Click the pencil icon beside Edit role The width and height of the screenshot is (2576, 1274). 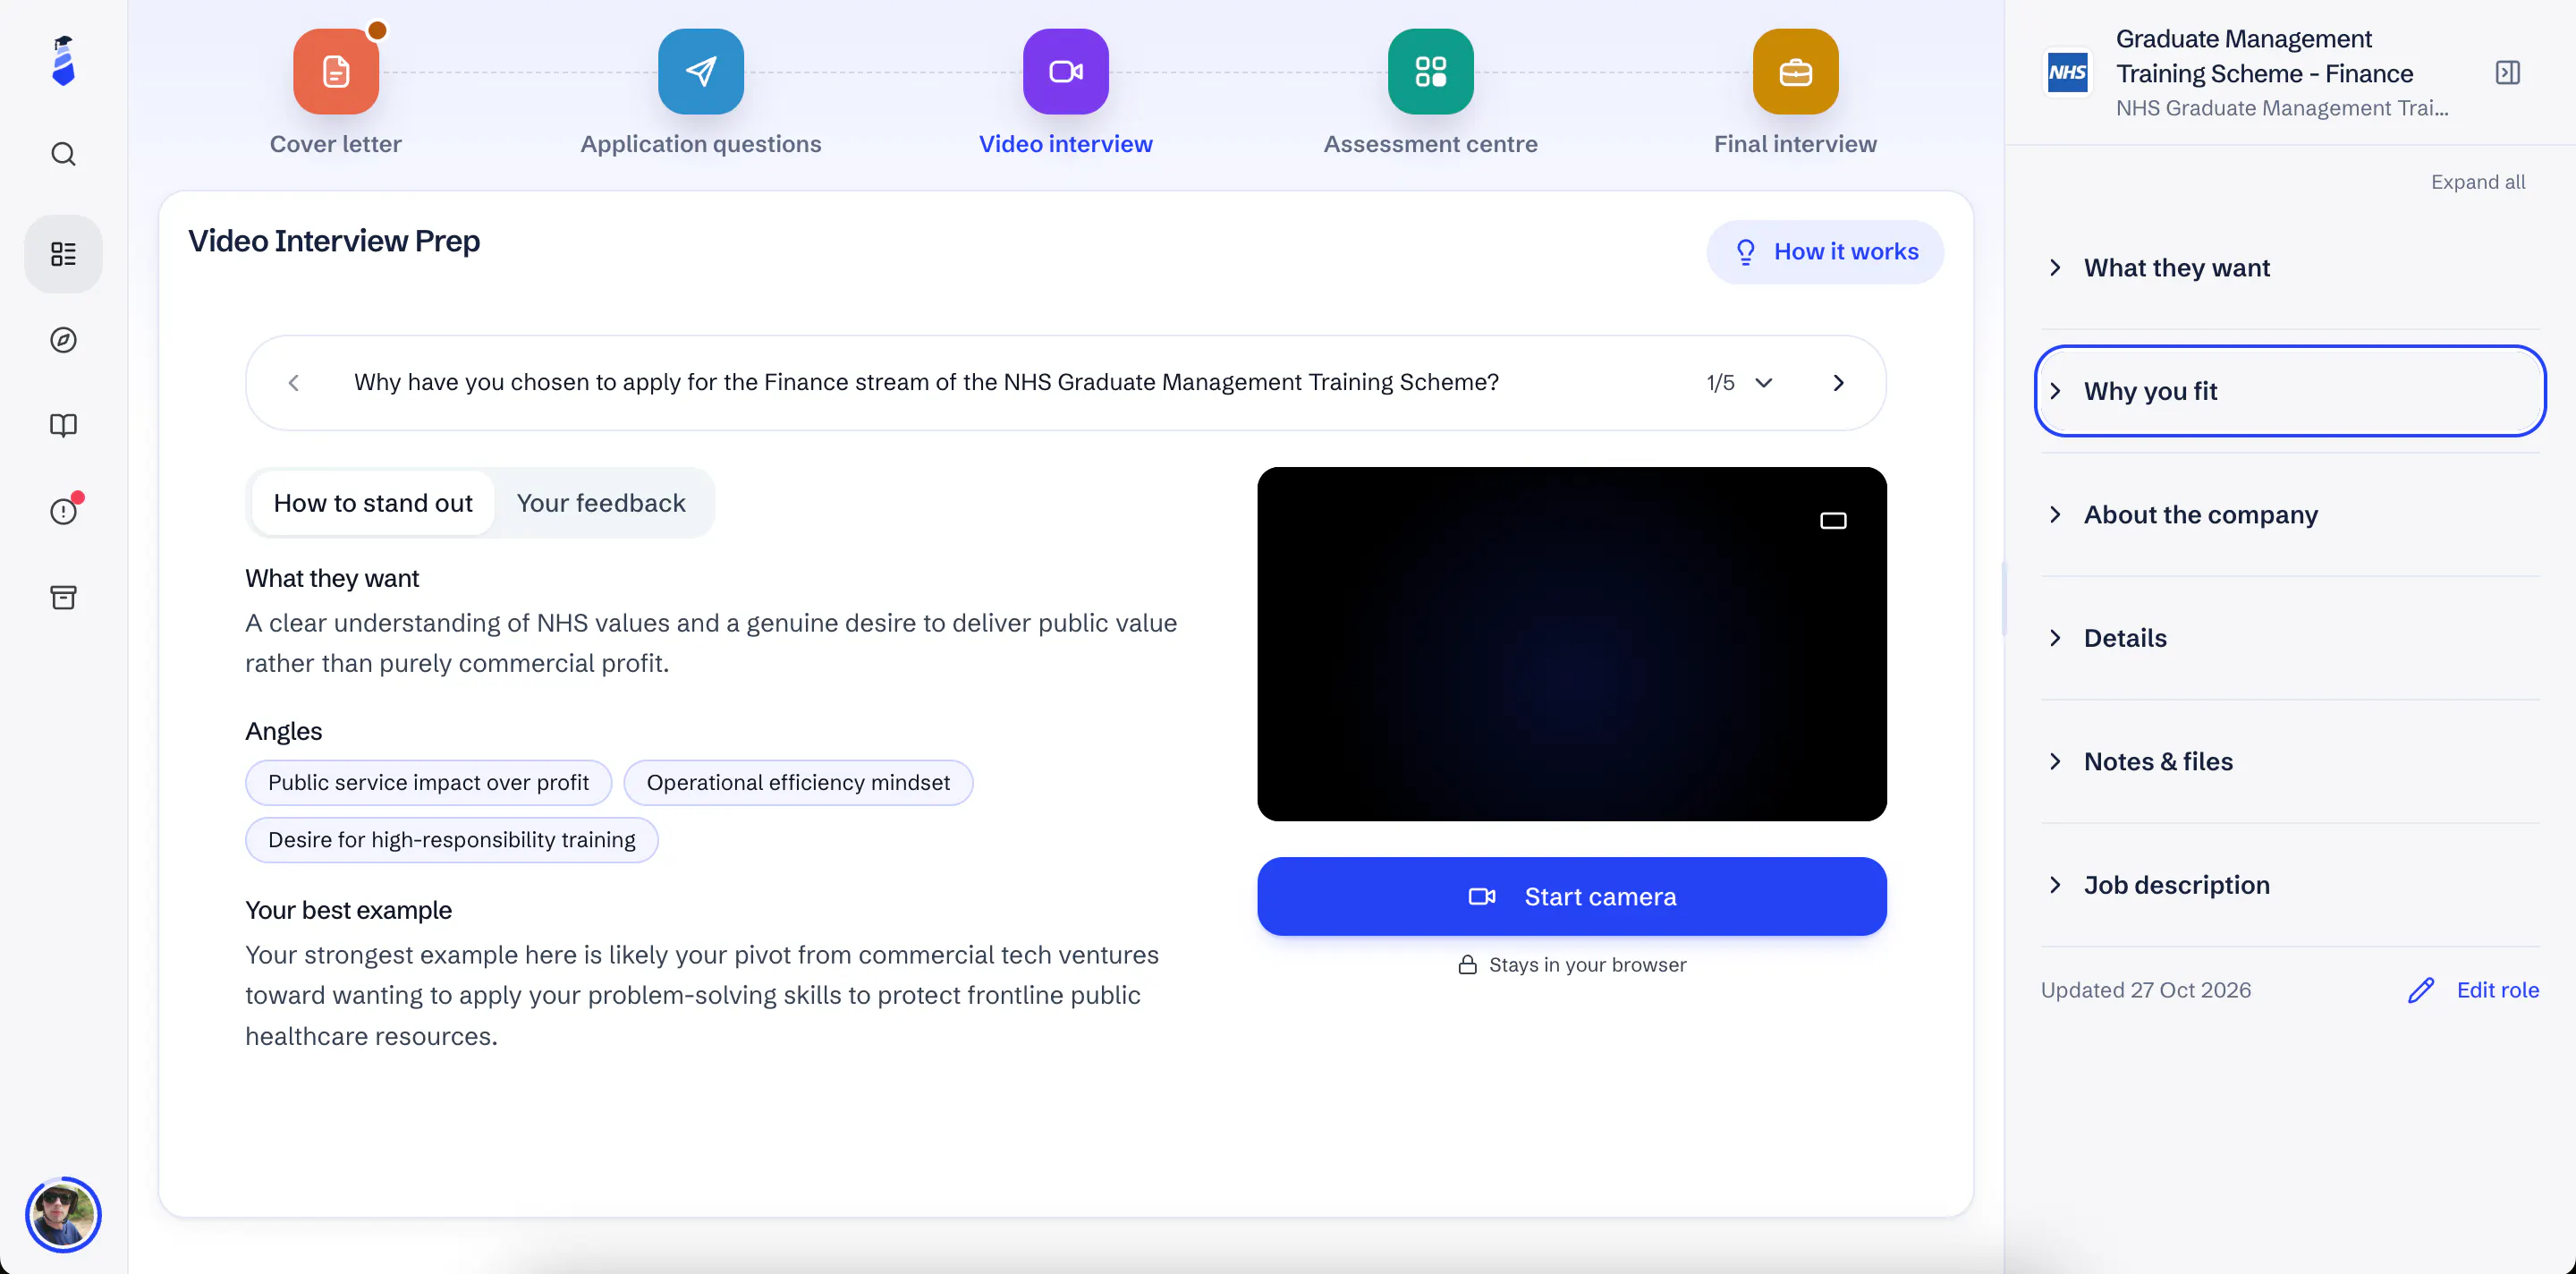click(x=2421, y=990)
